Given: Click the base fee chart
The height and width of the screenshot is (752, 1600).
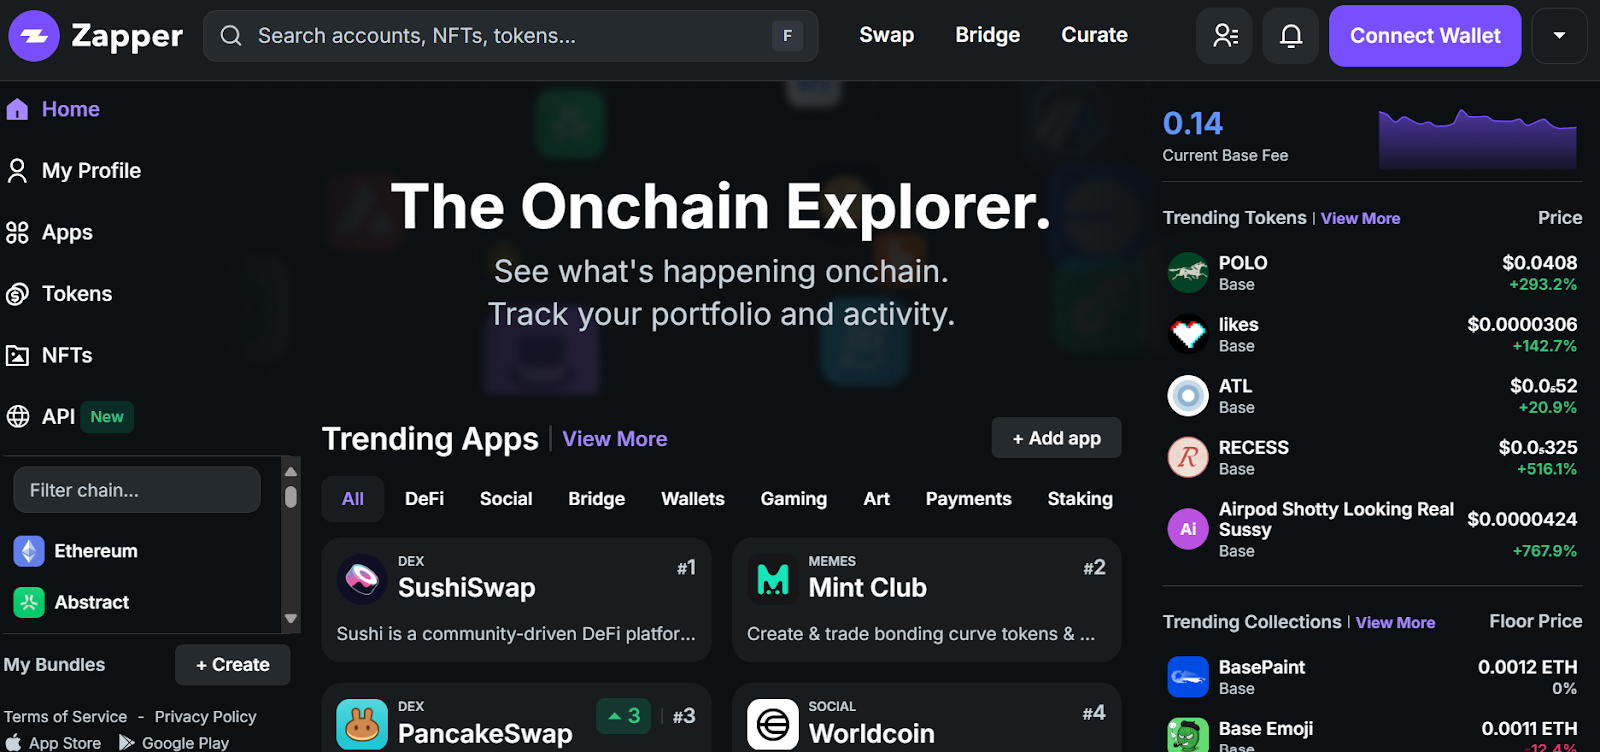Looking at the screenshot, I should [x=1477, y=138].
